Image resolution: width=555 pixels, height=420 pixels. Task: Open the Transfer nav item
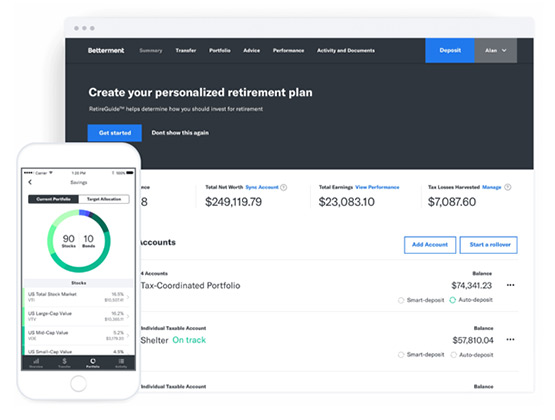click(x=186, y=51)
